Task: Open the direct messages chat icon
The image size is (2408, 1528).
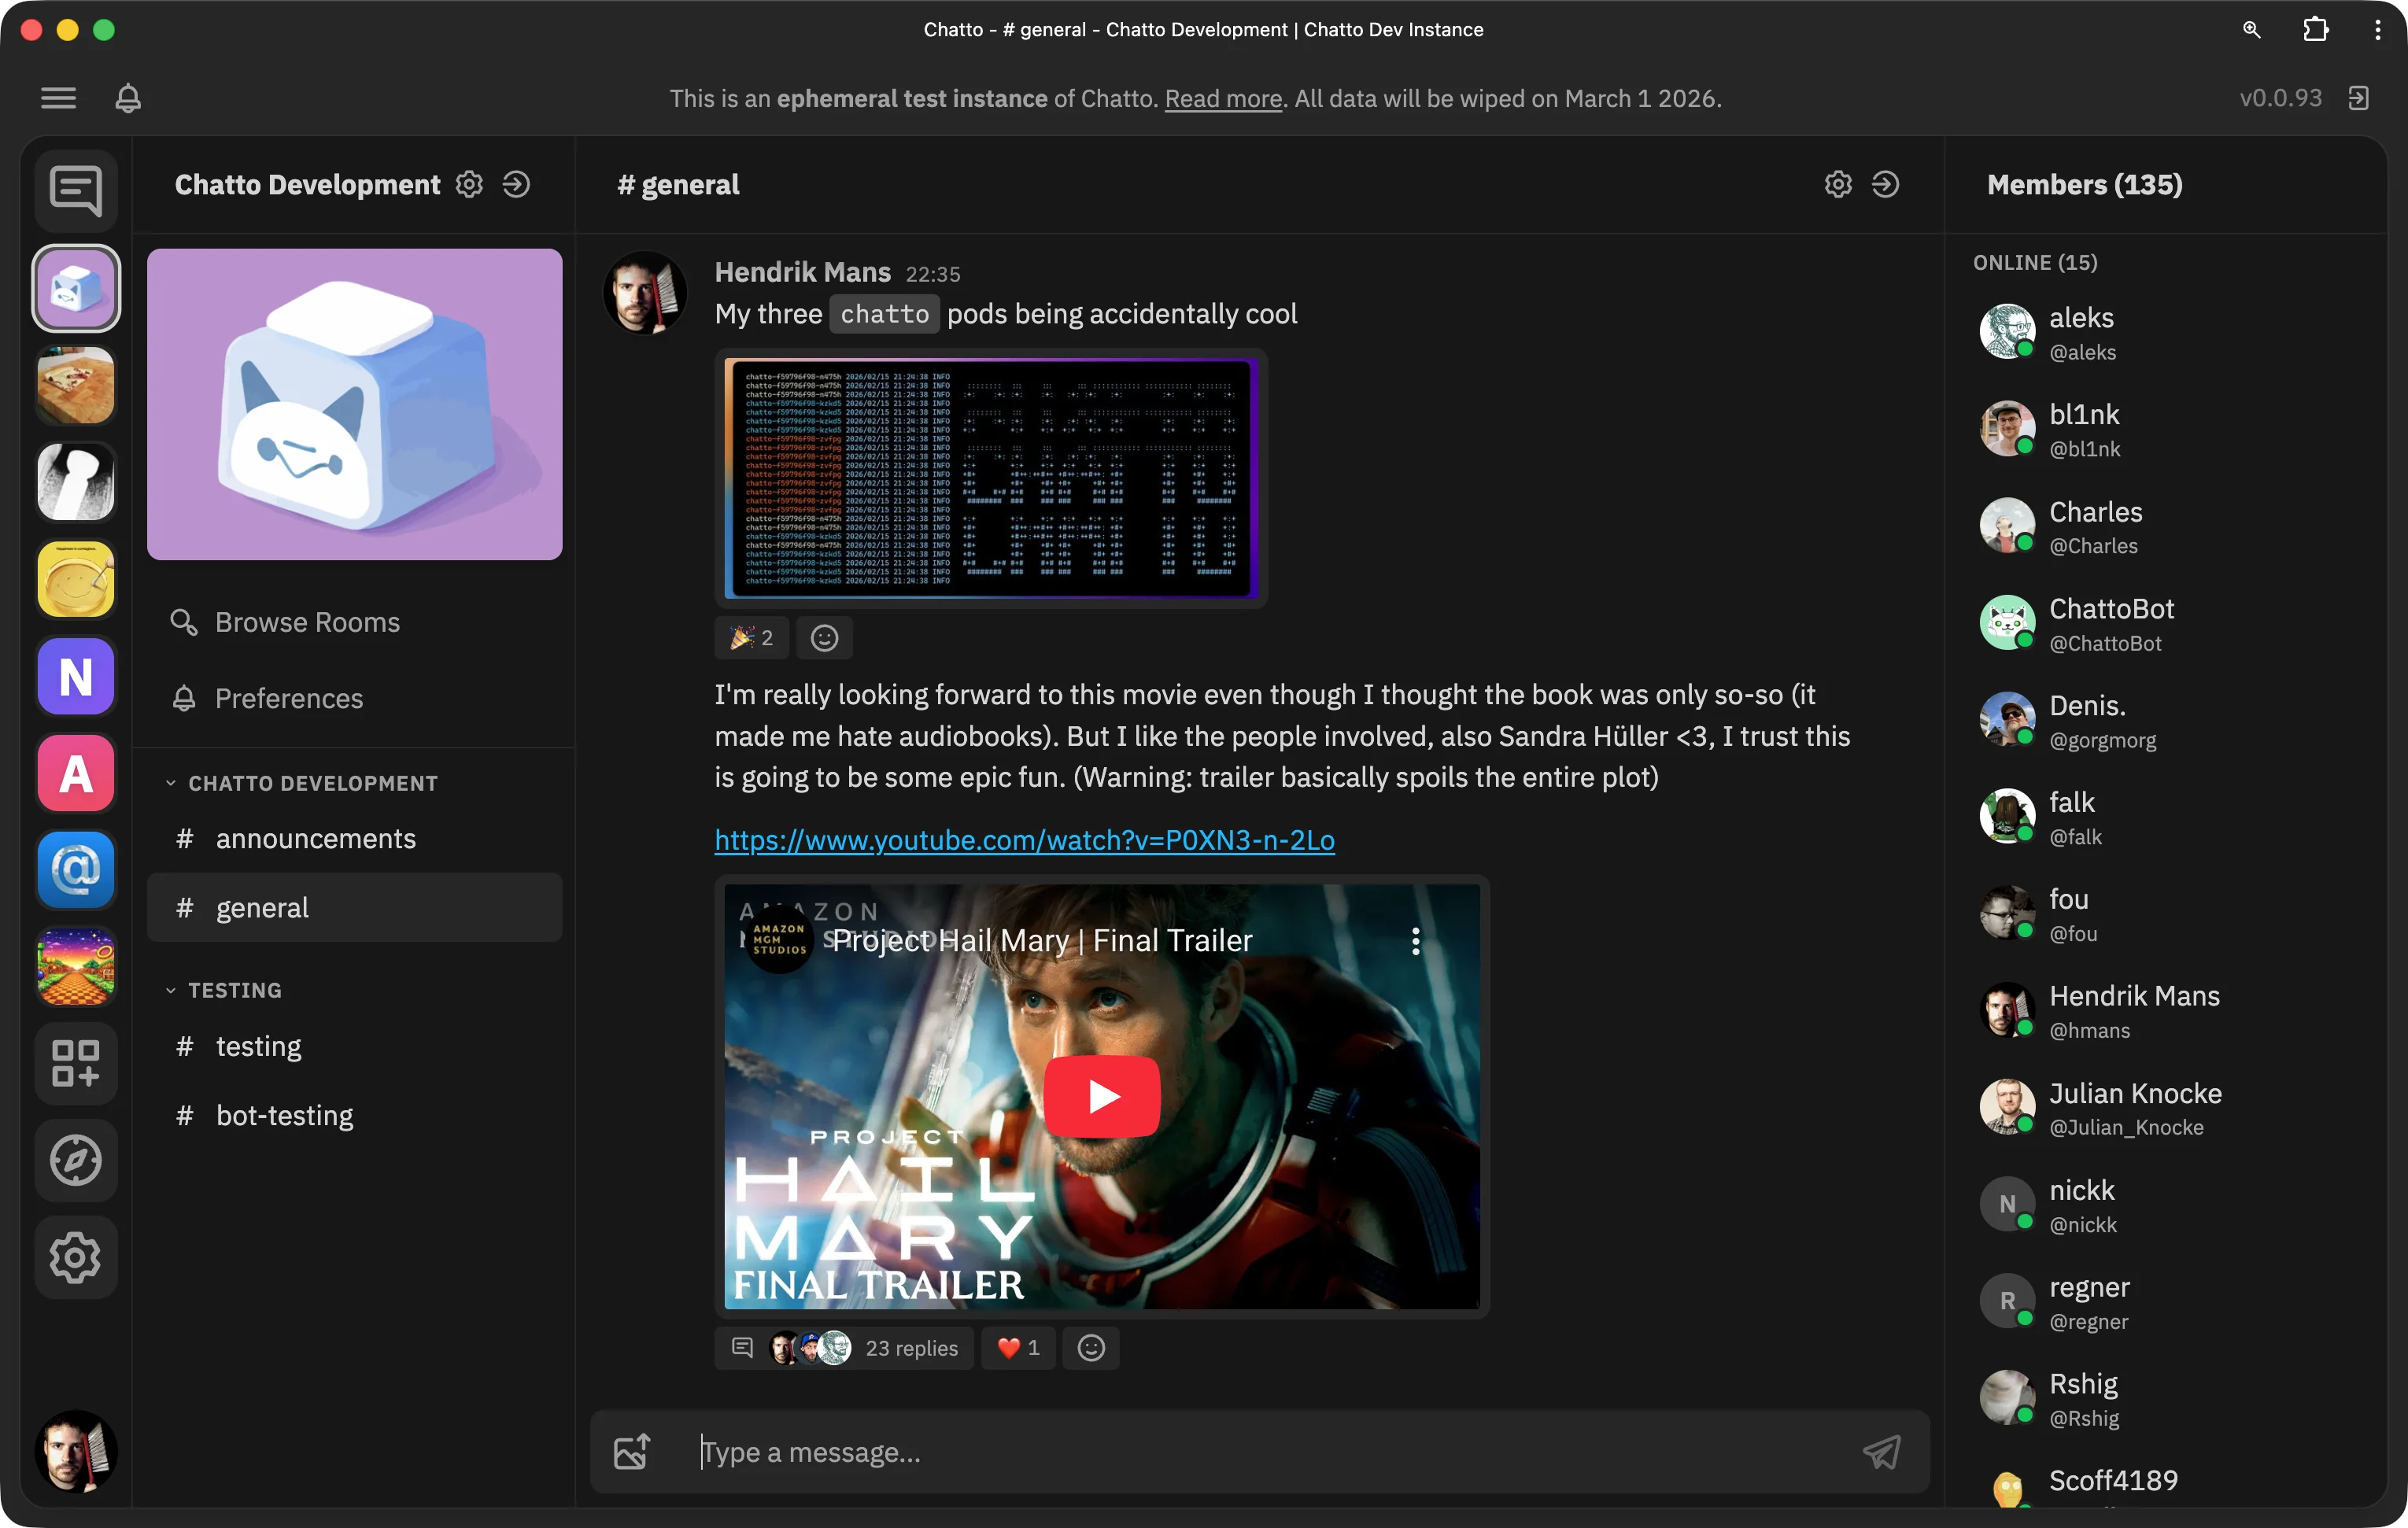Action: [76, 190]
